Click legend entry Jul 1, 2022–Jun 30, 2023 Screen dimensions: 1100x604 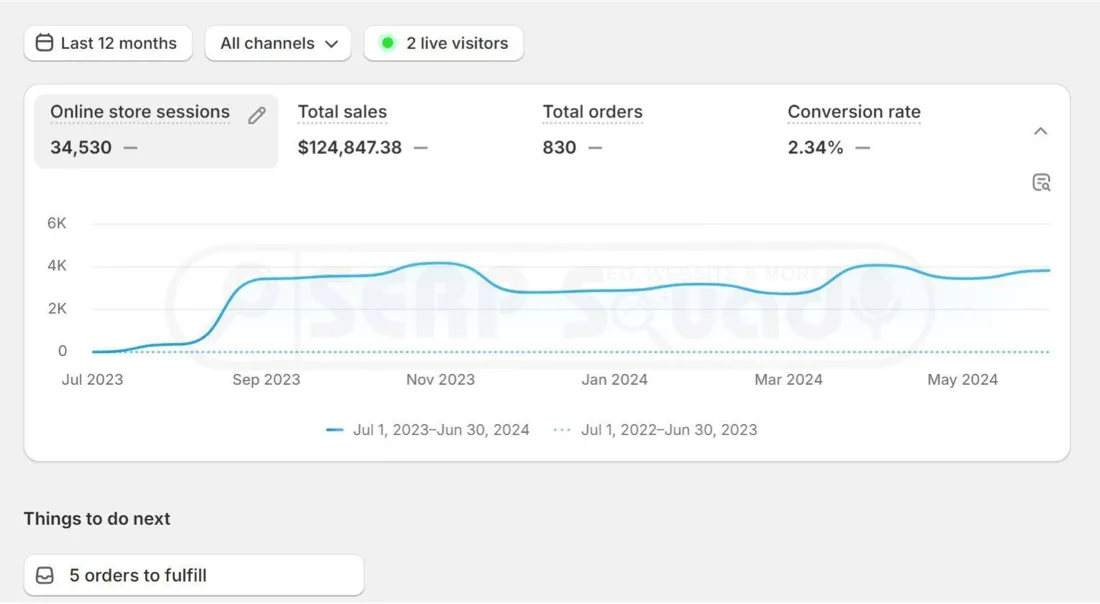pos(656,430)
